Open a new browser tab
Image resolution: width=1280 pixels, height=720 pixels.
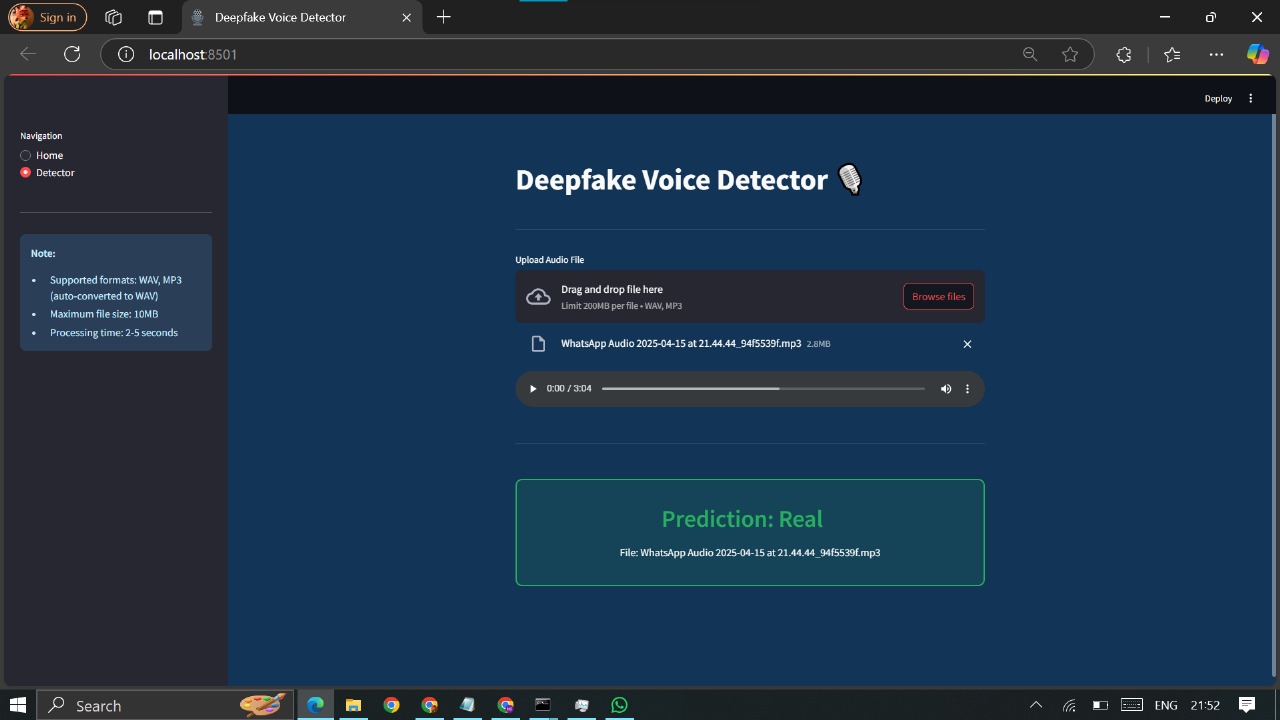(x=444, y=17)
